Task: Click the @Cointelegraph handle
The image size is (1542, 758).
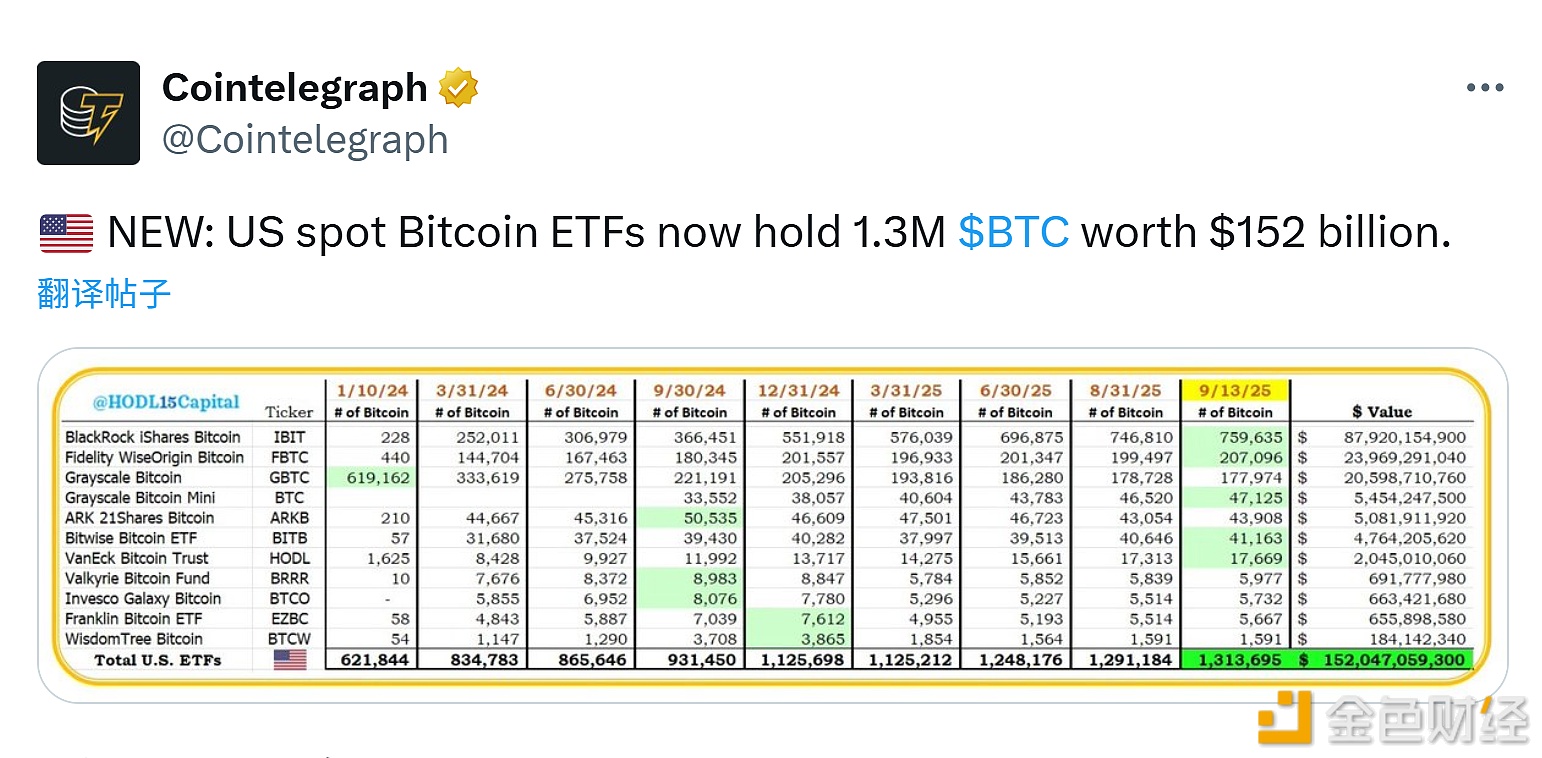Action: [305, 139]
